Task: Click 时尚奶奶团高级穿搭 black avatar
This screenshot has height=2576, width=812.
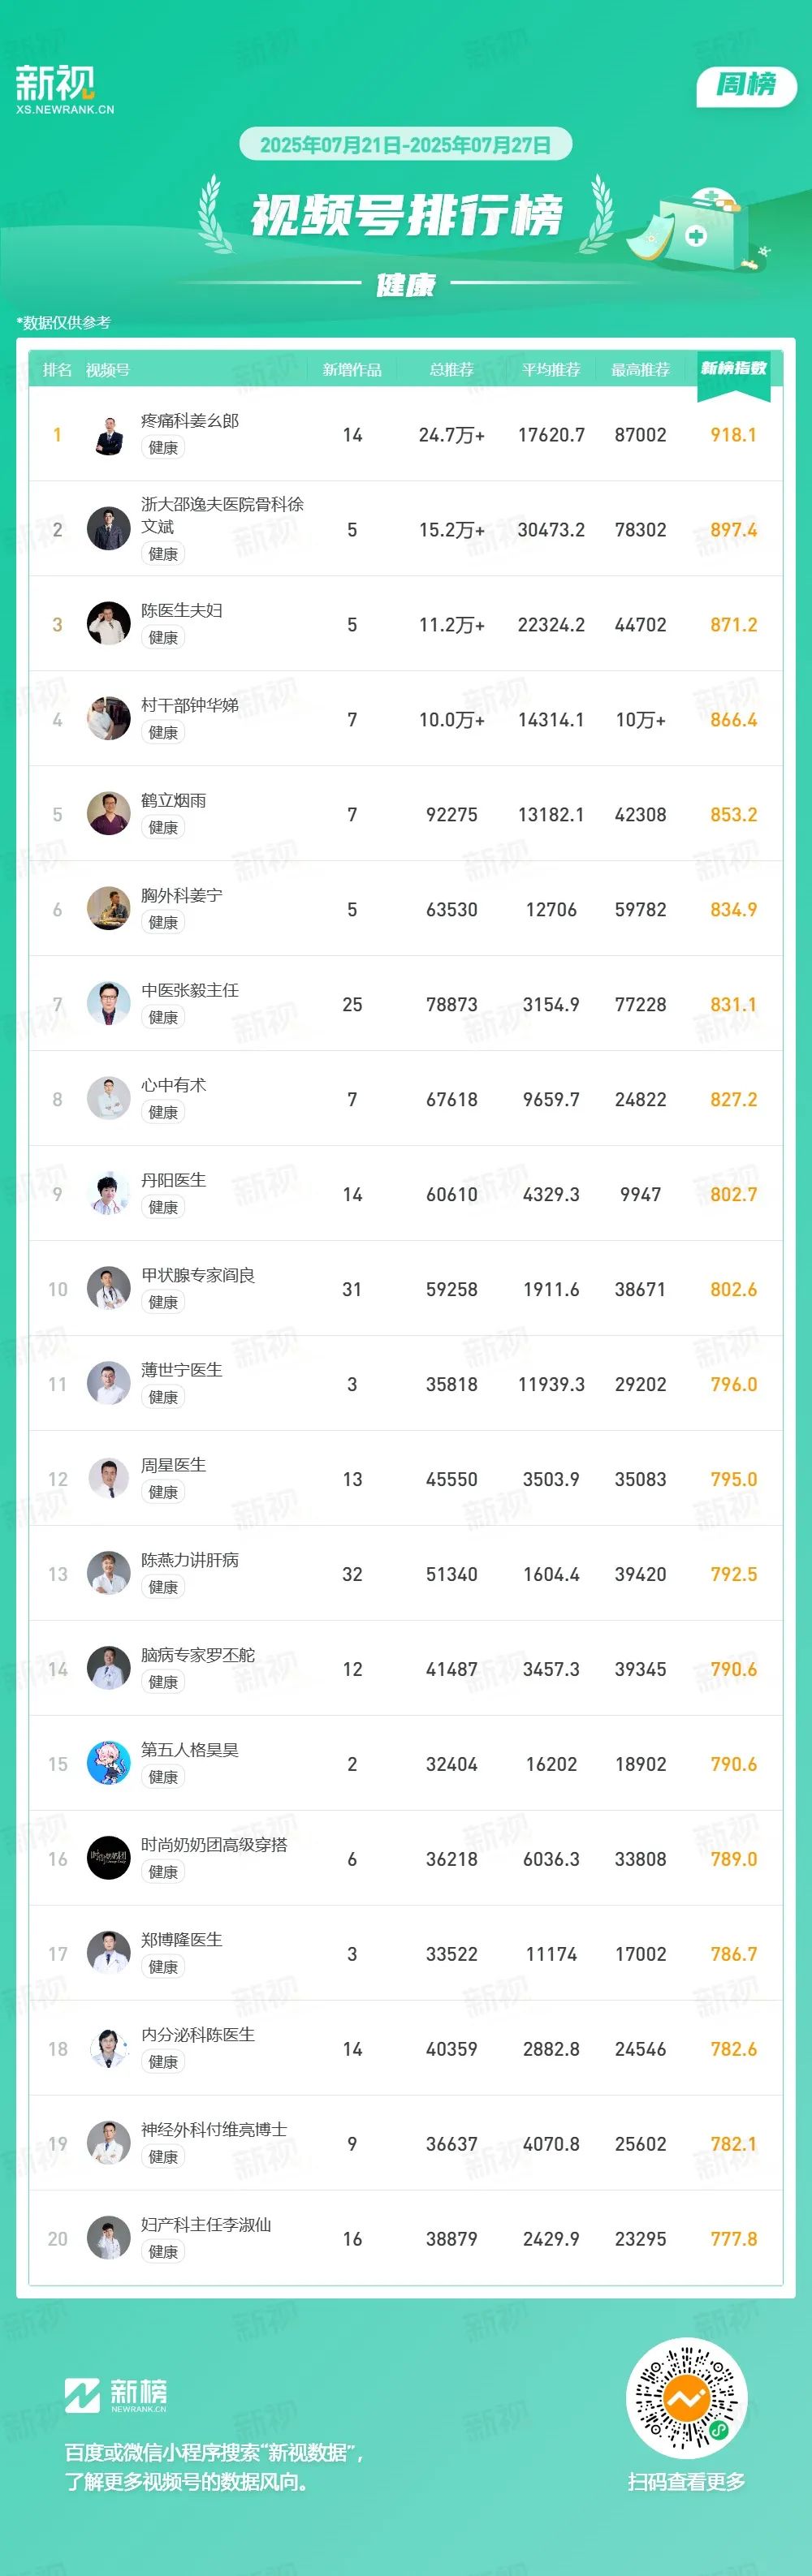Action: [109, 1859]
